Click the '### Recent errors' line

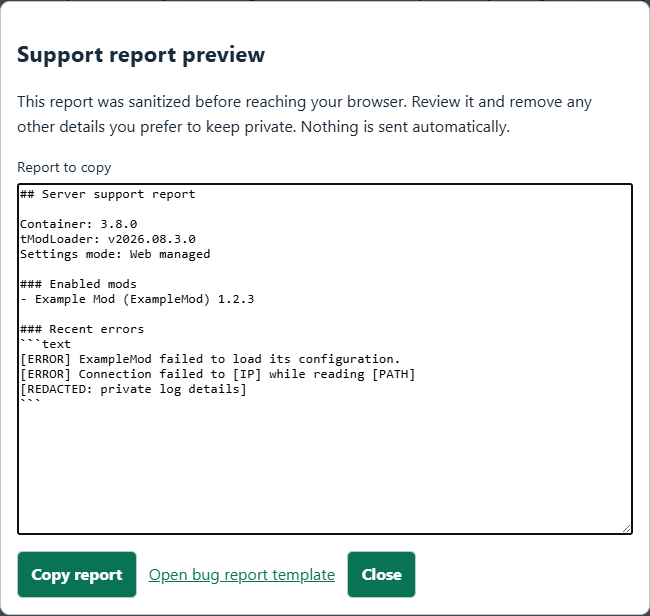click(x=82, y=329)
